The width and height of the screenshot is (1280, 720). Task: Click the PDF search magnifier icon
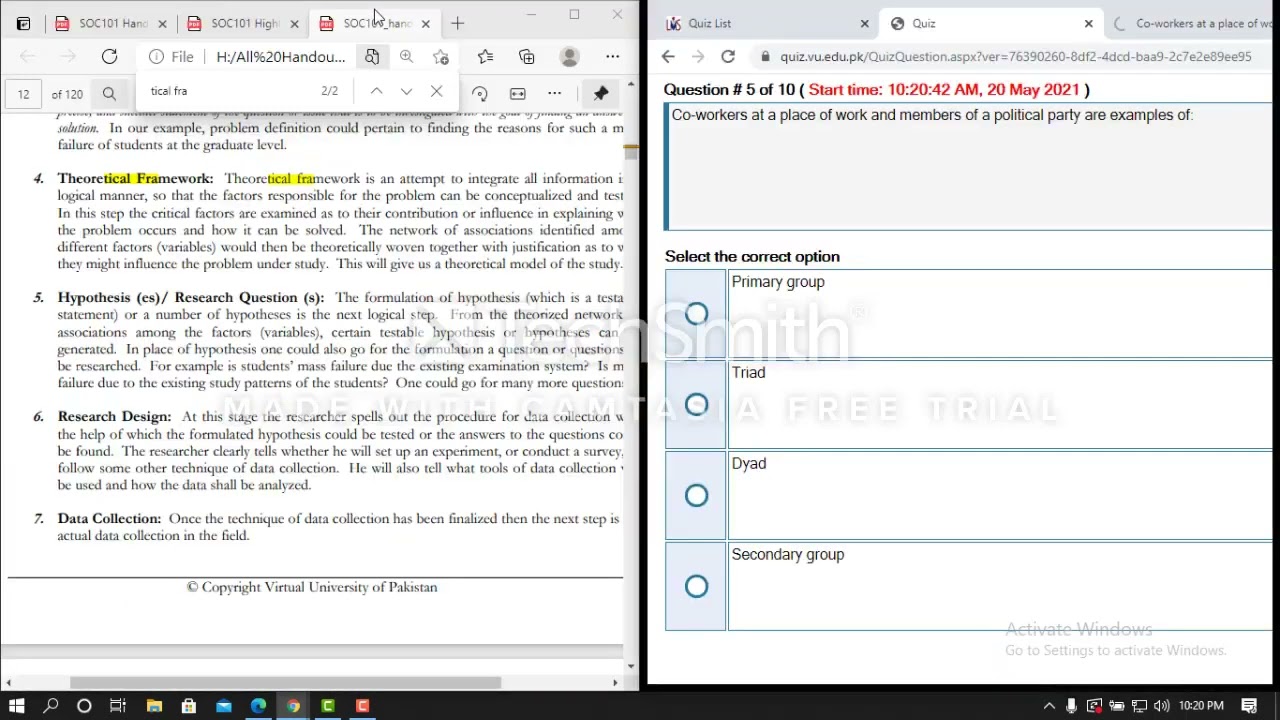pos(109,94)
